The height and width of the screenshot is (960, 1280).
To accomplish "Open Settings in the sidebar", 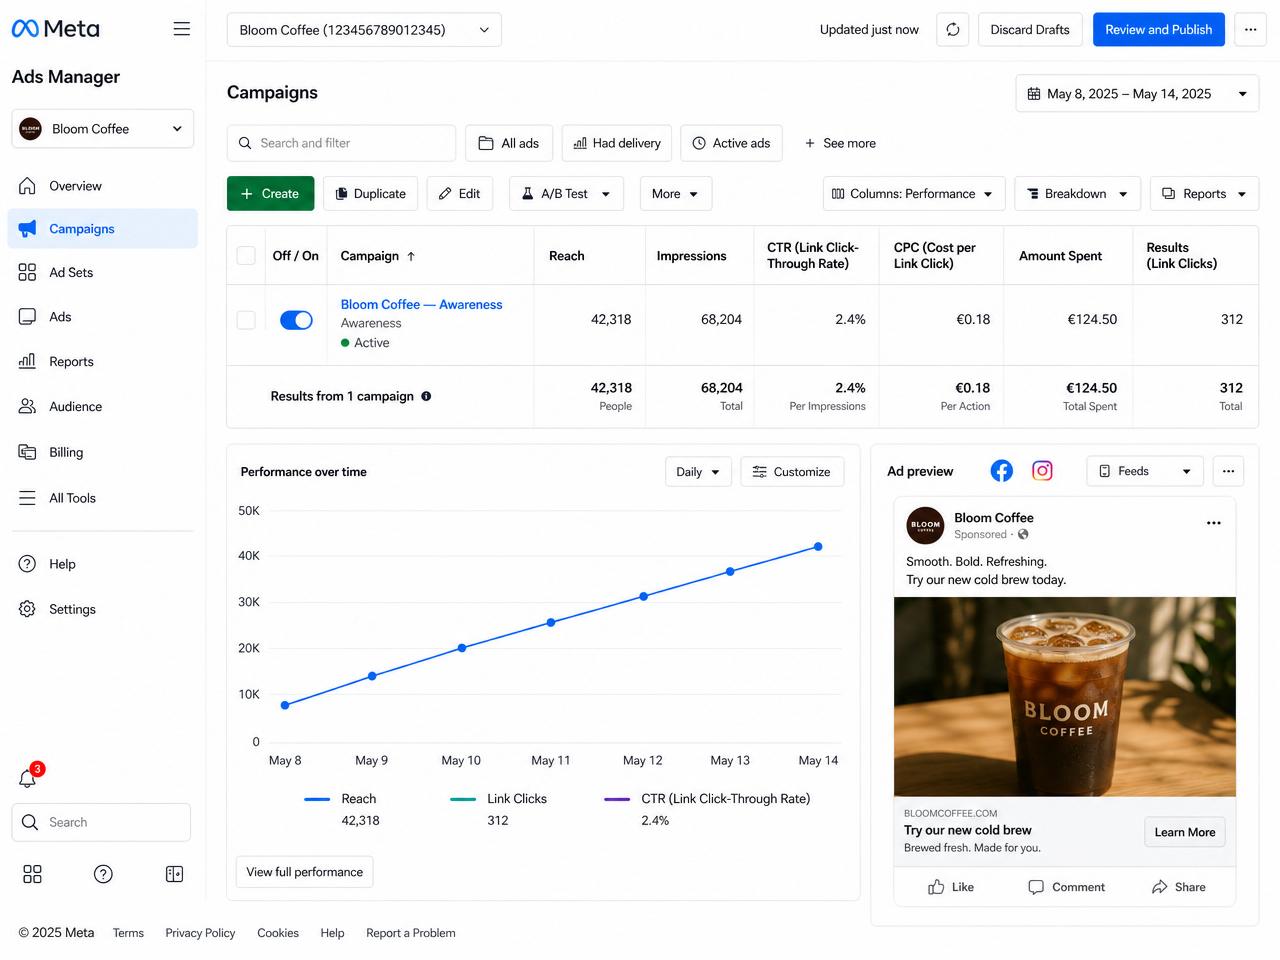I will pos(102,609).
